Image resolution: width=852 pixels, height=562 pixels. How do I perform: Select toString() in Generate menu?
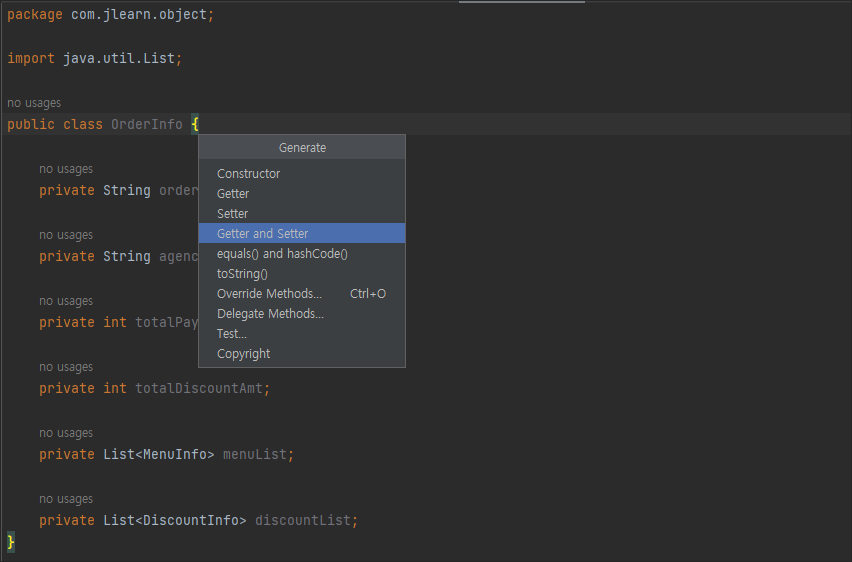tap(302, 273)
